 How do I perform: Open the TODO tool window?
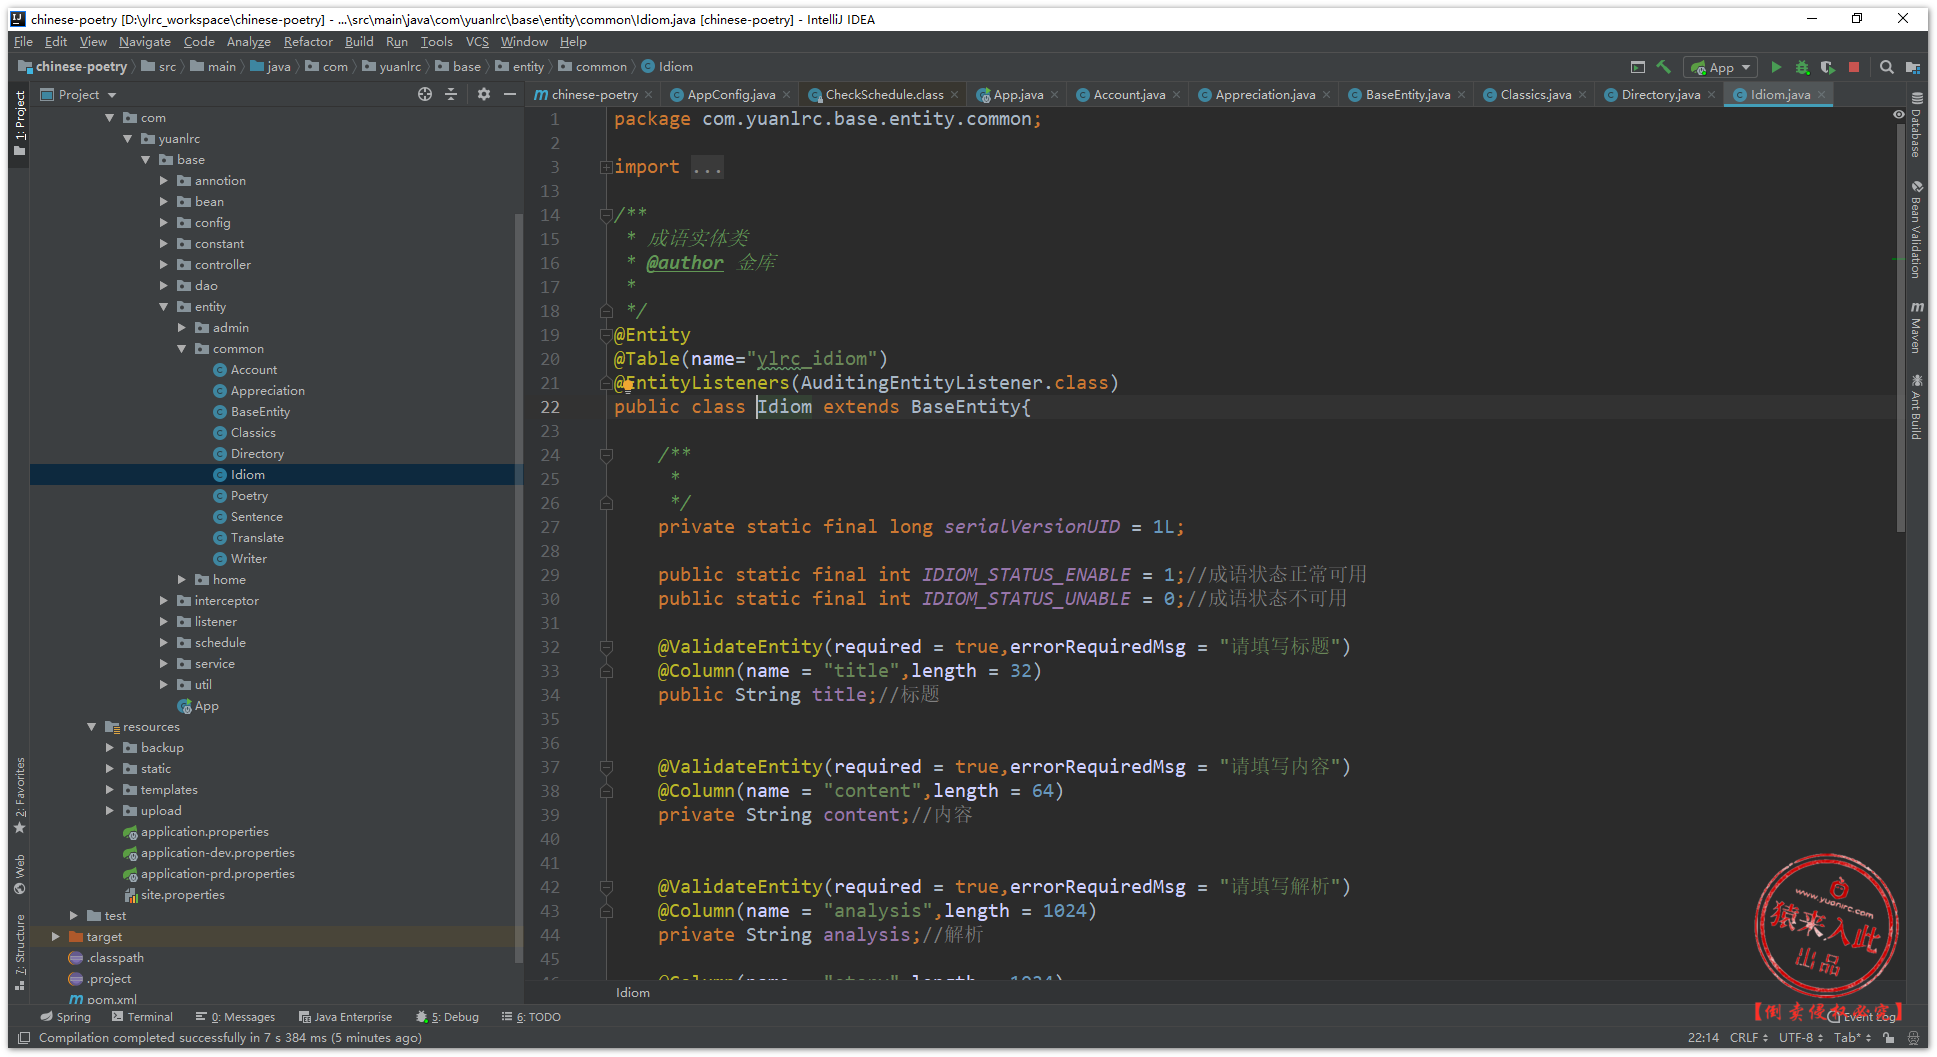tap(531, 1017)
